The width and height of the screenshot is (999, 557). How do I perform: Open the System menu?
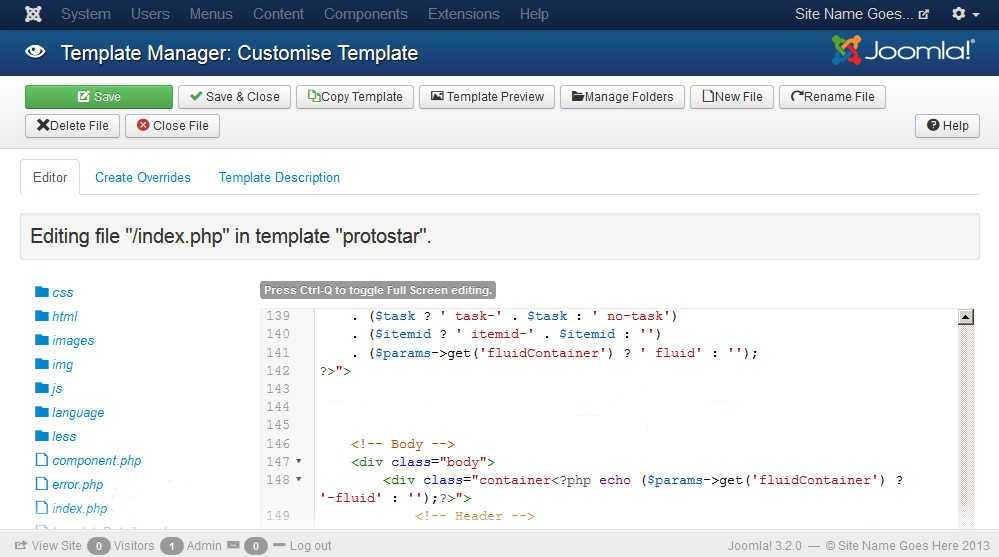(85, 14)
